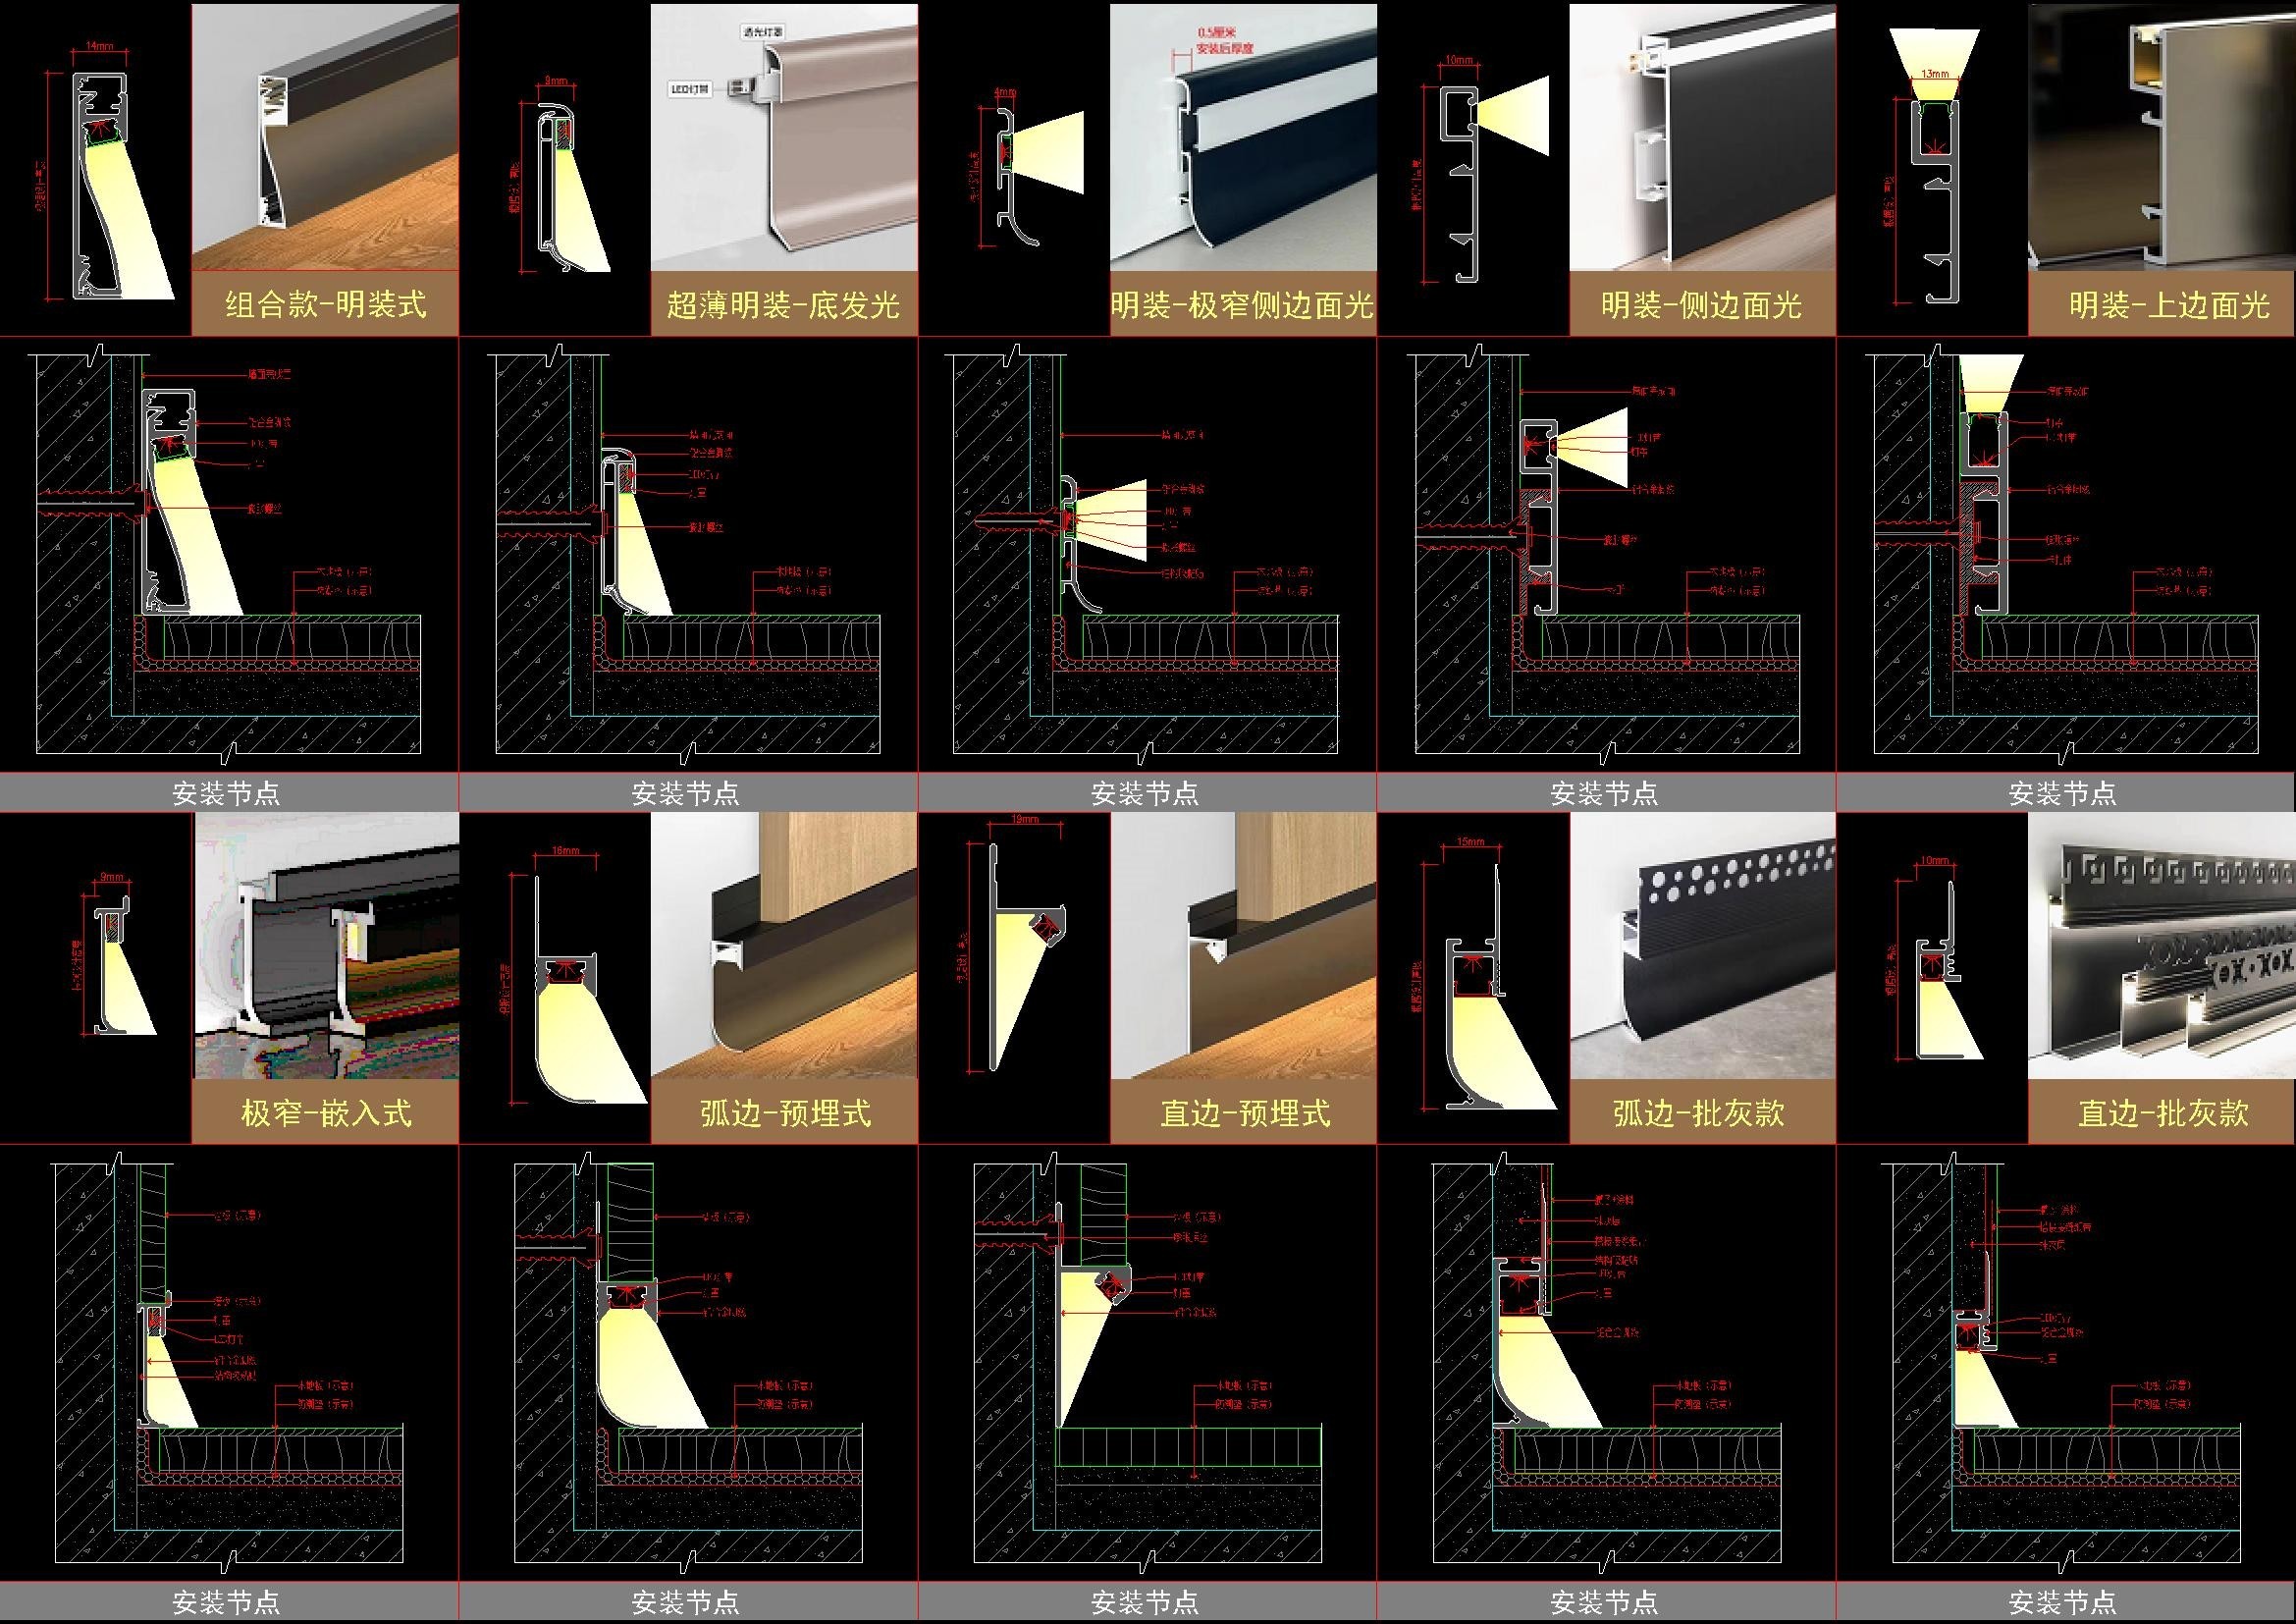Viewport: 2296px width, 1624px height.
Task: Click the "组合款-明装式" title label
Action: (x=326, y=304)
